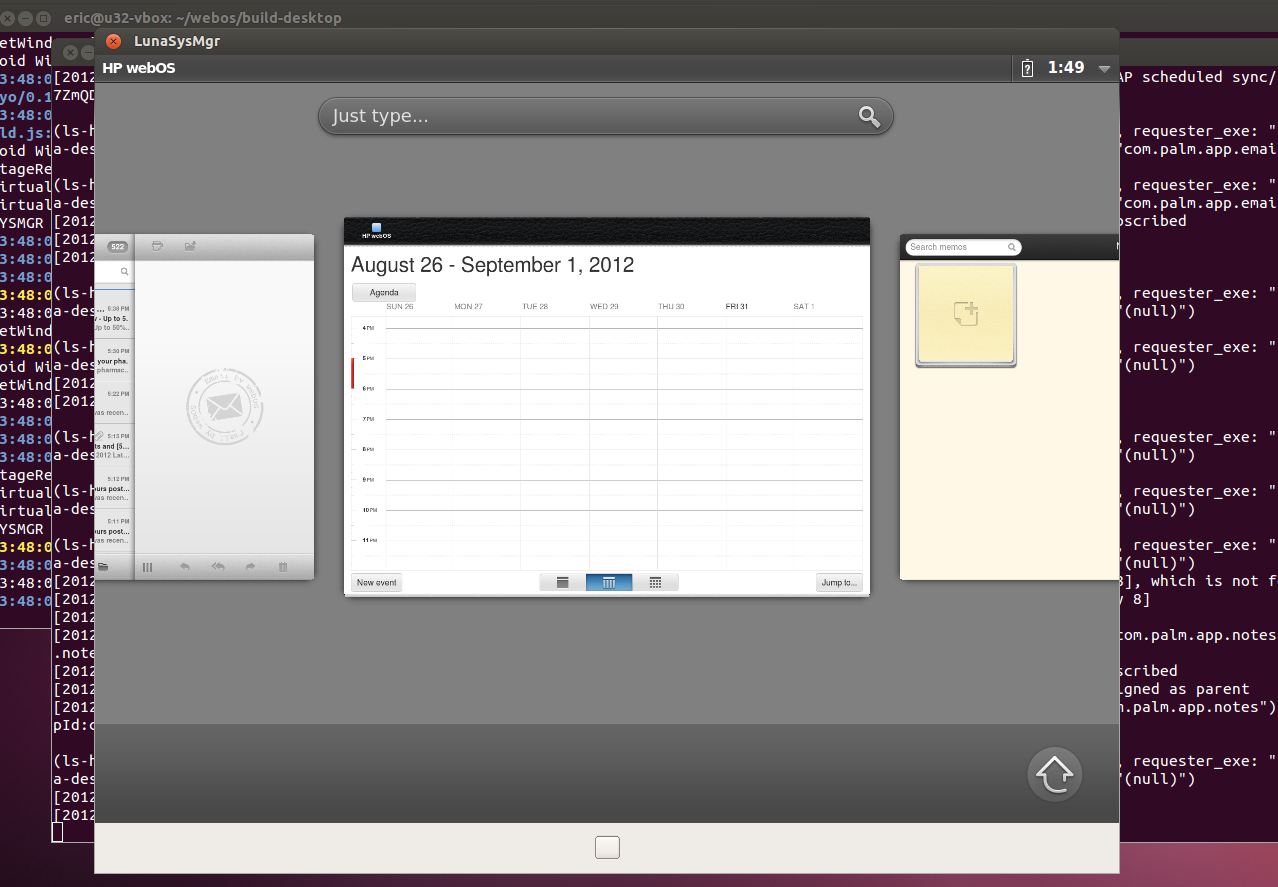Viewport: 1278px width, 887px height.
Task: Click the reply arrow in the email toolbar
Action: coord(184,567)
